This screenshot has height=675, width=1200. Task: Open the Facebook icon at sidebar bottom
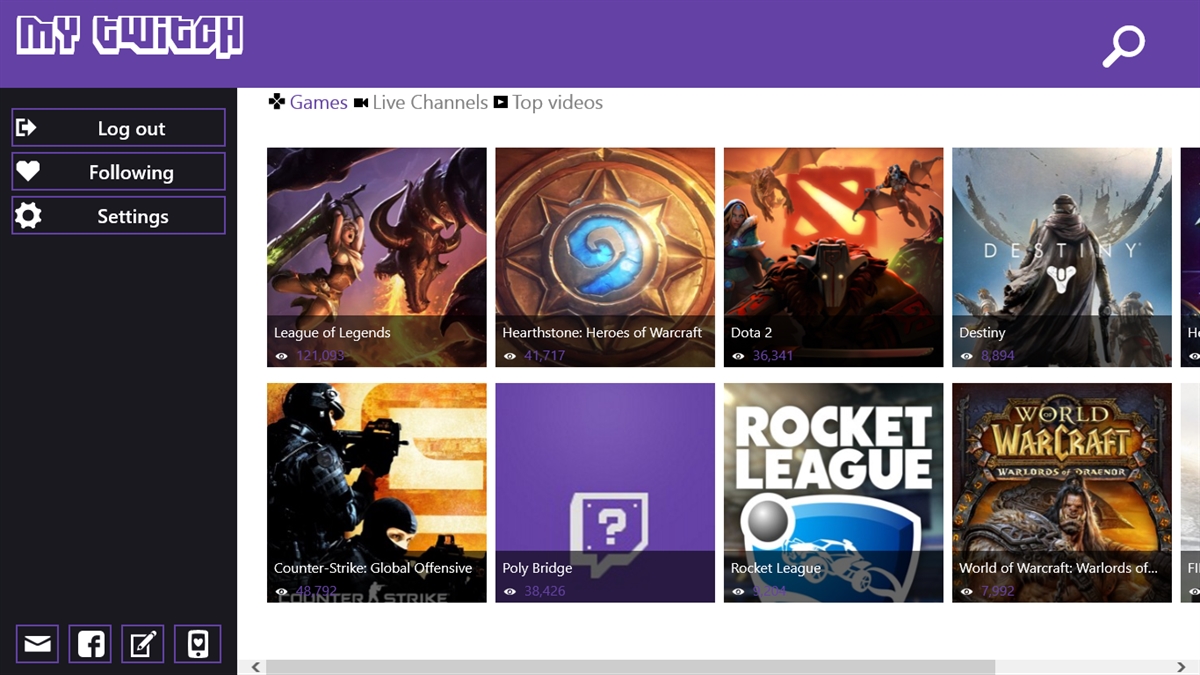point(90,644)
